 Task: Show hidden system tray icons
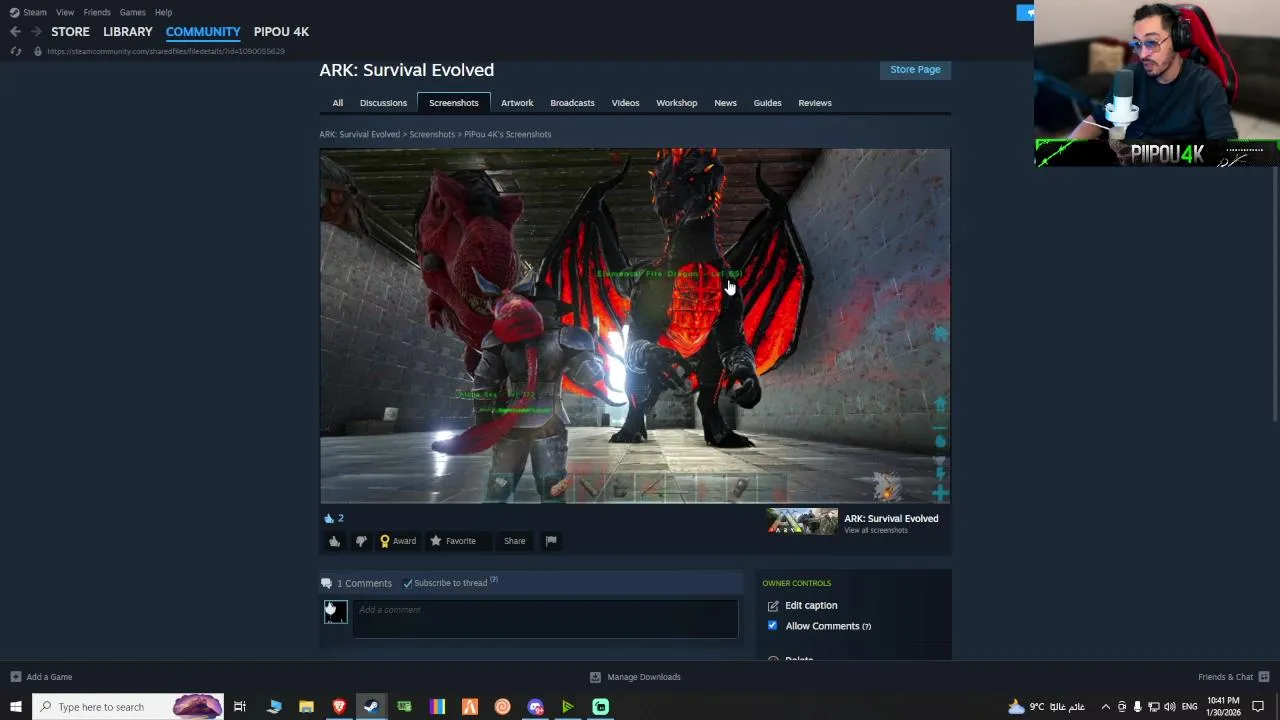pos(1105,707)
